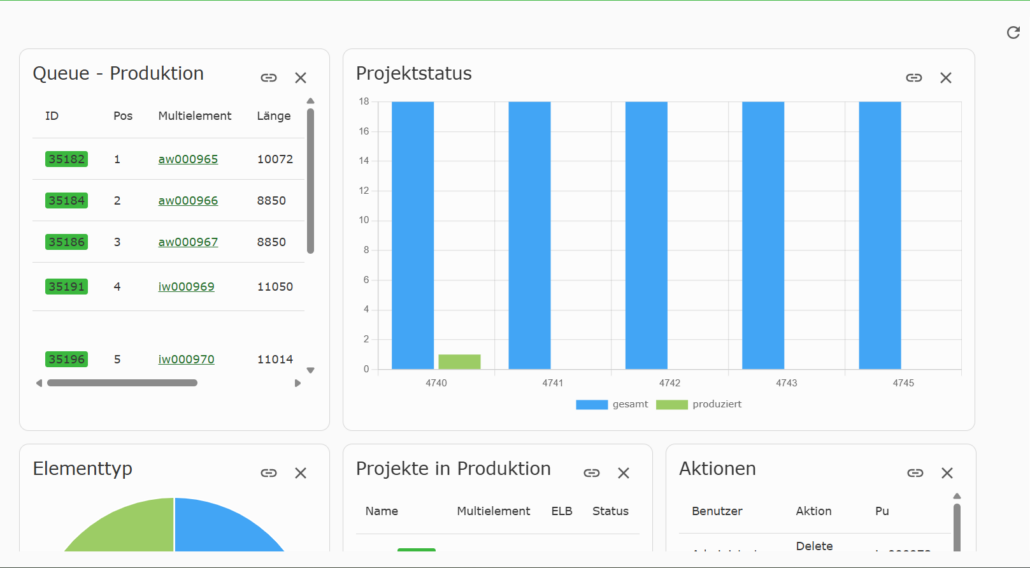This screenshot has height=568, width=1030.
Task: Open multielement iw000969 link
Action: click(186, 286)
